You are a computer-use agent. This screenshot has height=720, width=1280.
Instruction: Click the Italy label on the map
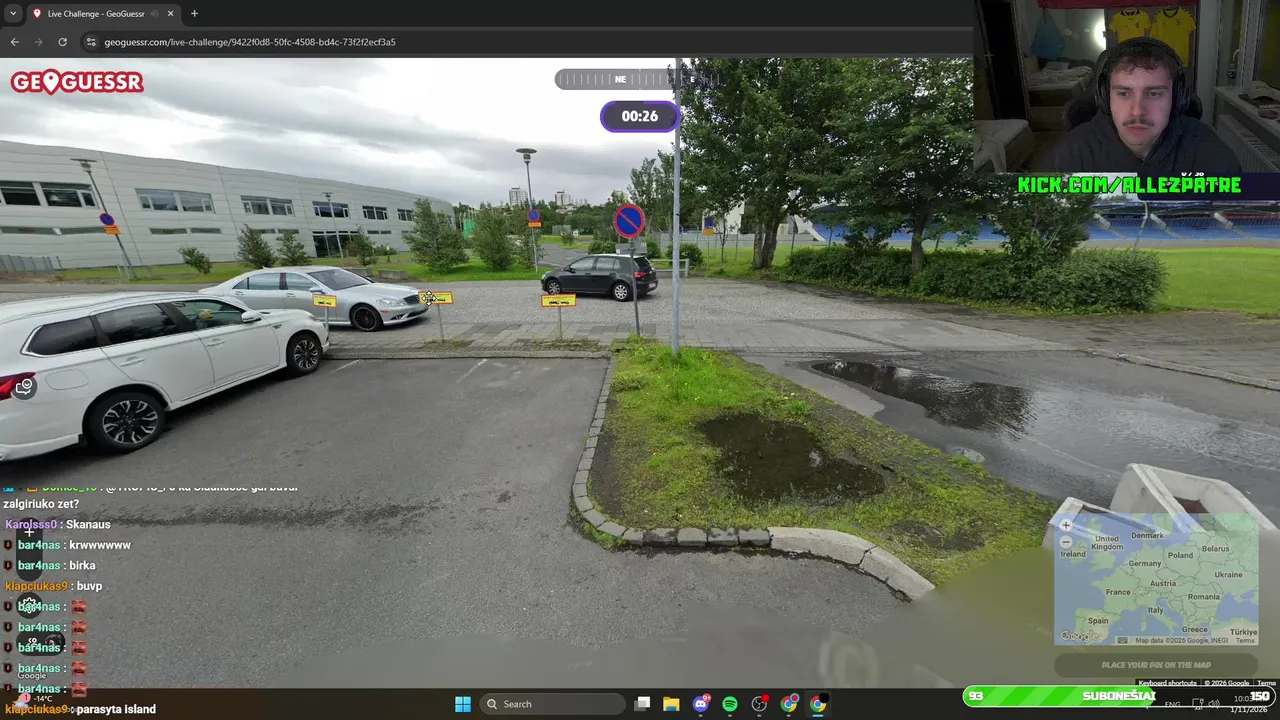point(1156,610)
